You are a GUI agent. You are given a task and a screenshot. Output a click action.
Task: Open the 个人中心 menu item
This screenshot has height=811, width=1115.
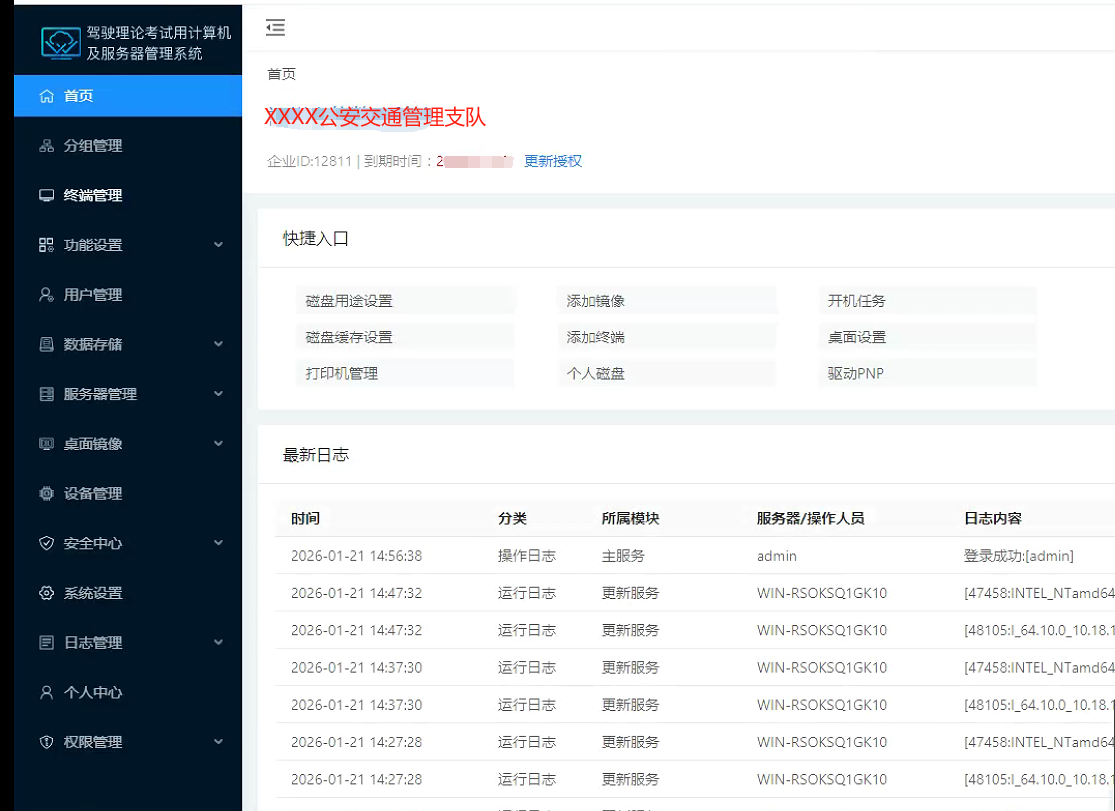click(128, 692)
